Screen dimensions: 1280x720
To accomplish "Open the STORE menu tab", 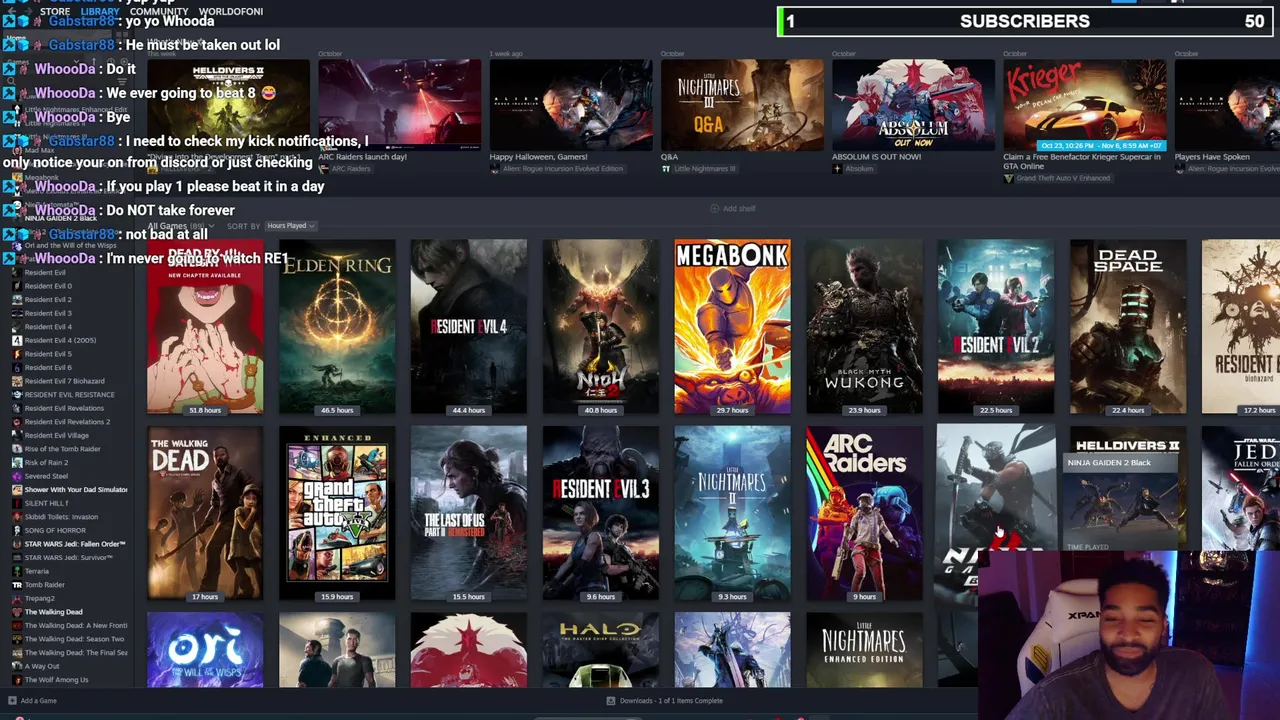I will point(55,11).
